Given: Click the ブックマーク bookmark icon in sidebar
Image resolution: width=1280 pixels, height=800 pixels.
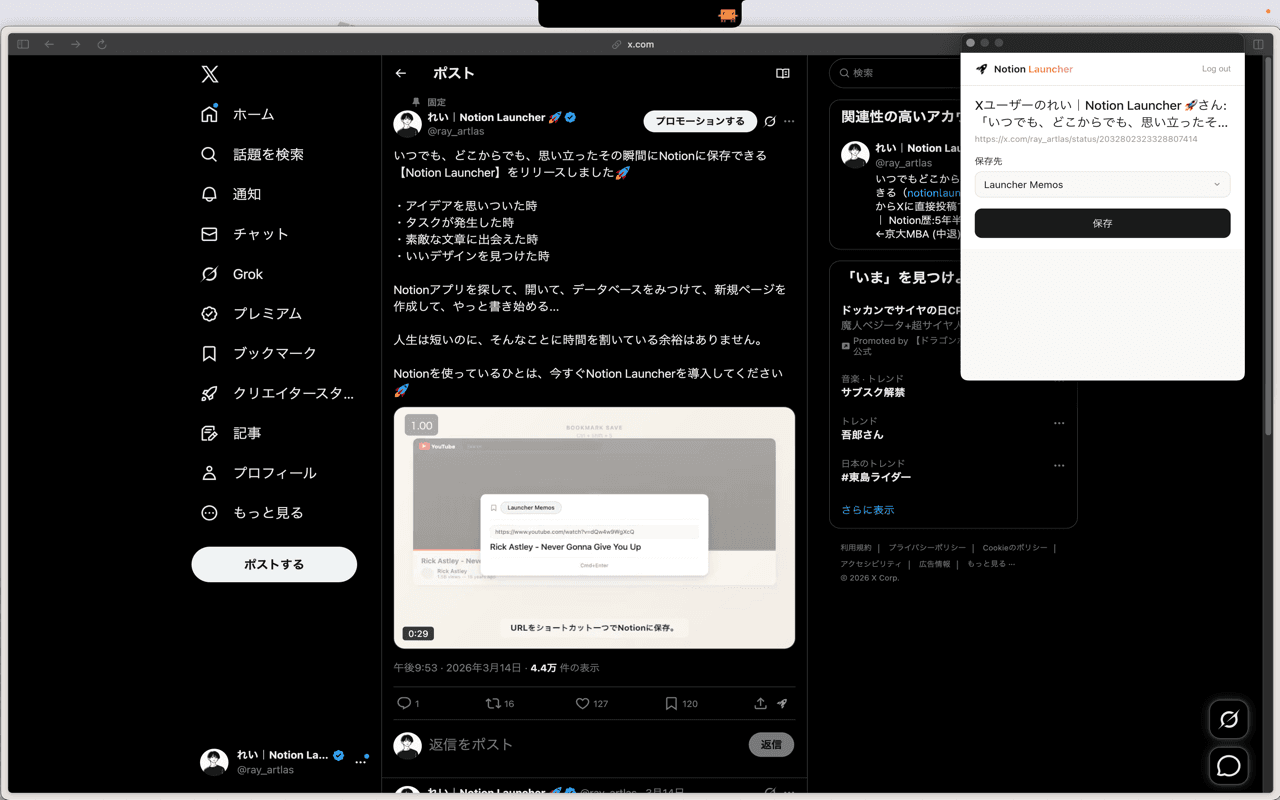Looking at the screenshot, I should pos(209,353).
